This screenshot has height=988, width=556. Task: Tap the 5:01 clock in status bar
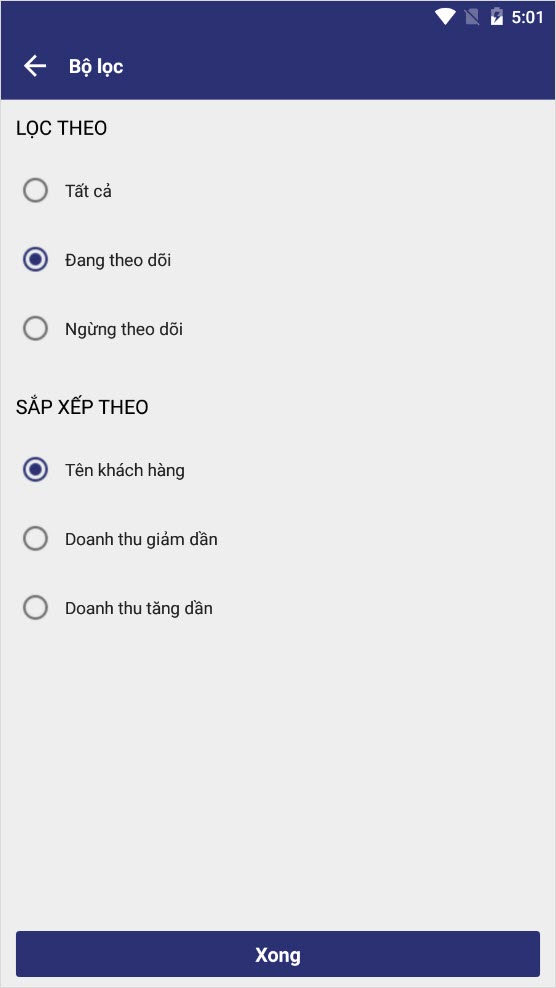[x=527, y=17]
